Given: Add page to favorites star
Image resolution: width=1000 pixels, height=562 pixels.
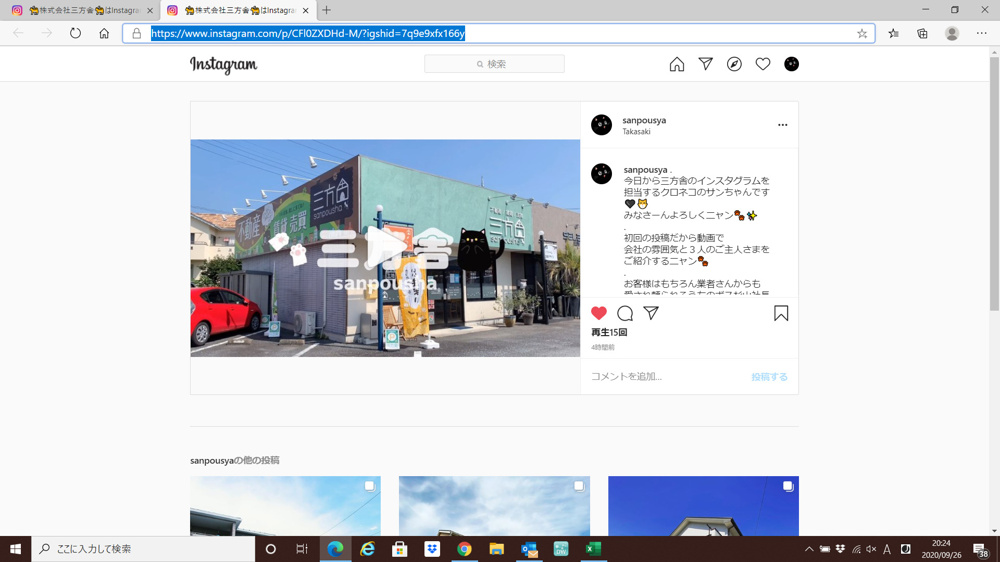Looking at the screenshot, I should [x=862, y=33].
